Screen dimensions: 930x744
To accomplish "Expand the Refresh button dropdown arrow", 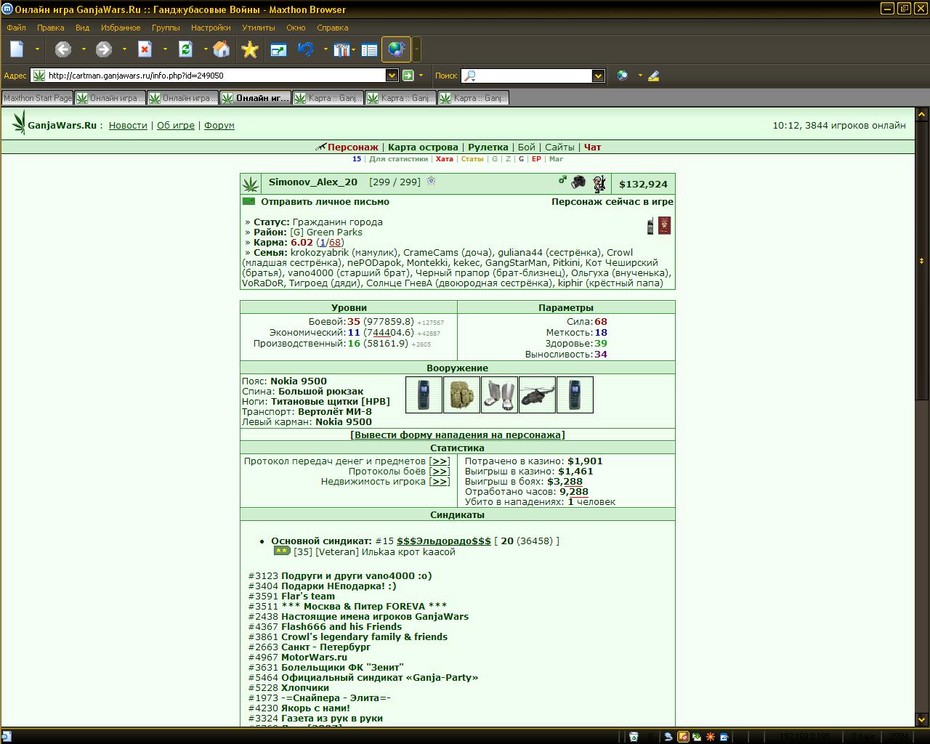I will click(x=205, y=49).
